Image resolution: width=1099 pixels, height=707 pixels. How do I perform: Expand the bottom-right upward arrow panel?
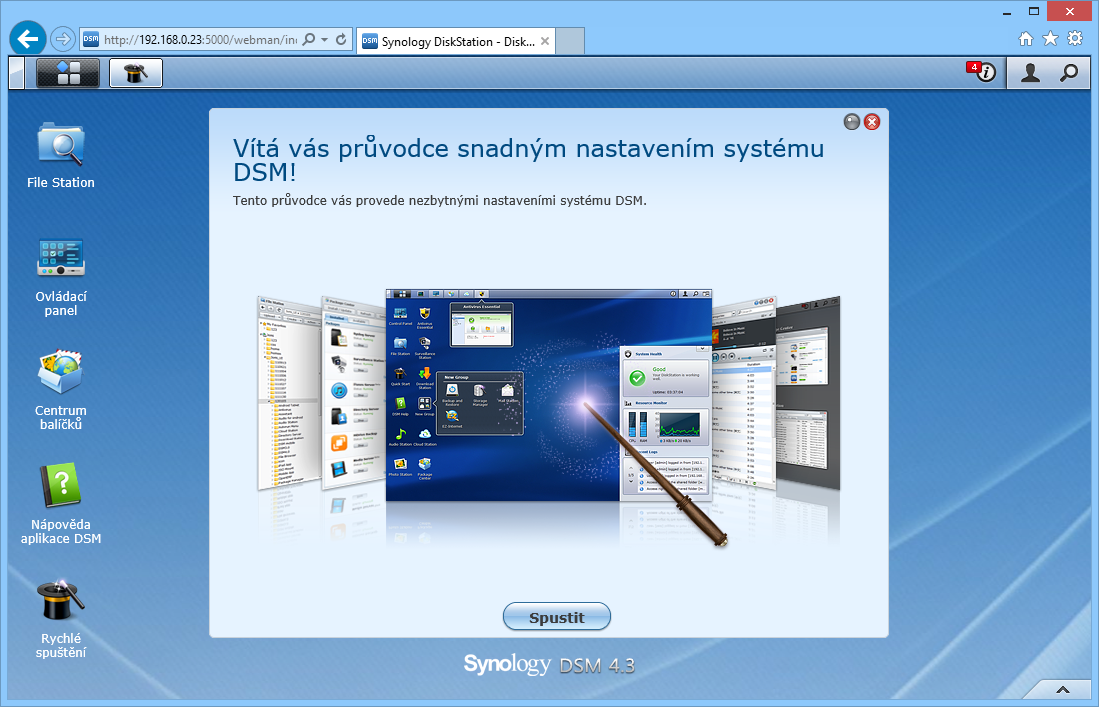(1061, 690)
